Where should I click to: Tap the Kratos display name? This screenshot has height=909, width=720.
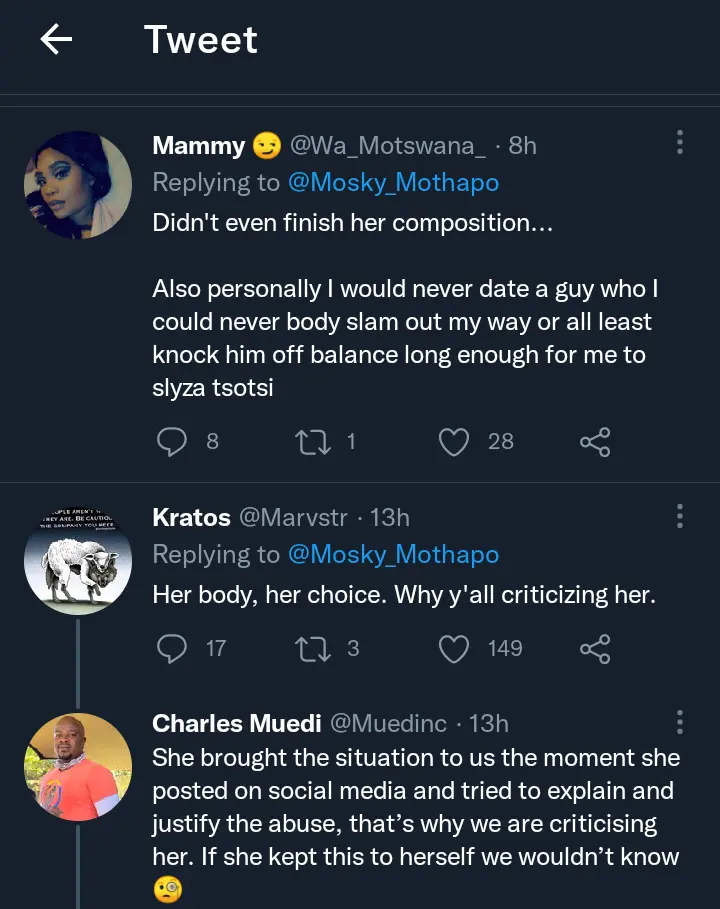pyautogui.click(x=191, y=517)
